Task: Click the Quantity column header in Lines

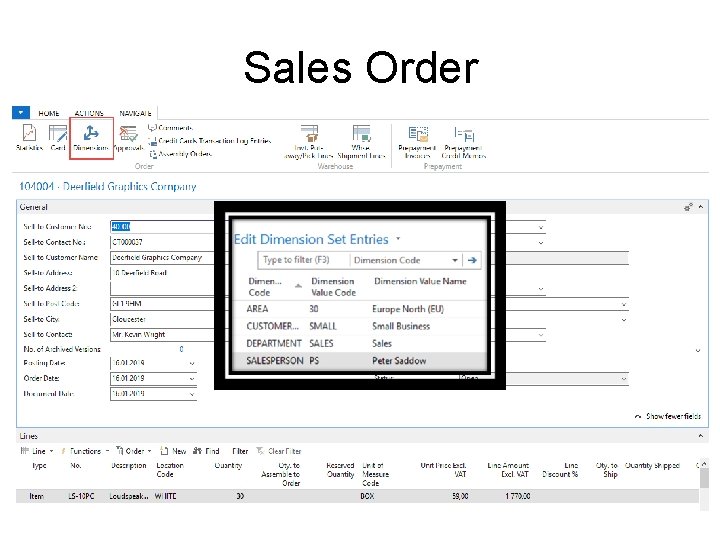Action: click(x=228, y=466)
